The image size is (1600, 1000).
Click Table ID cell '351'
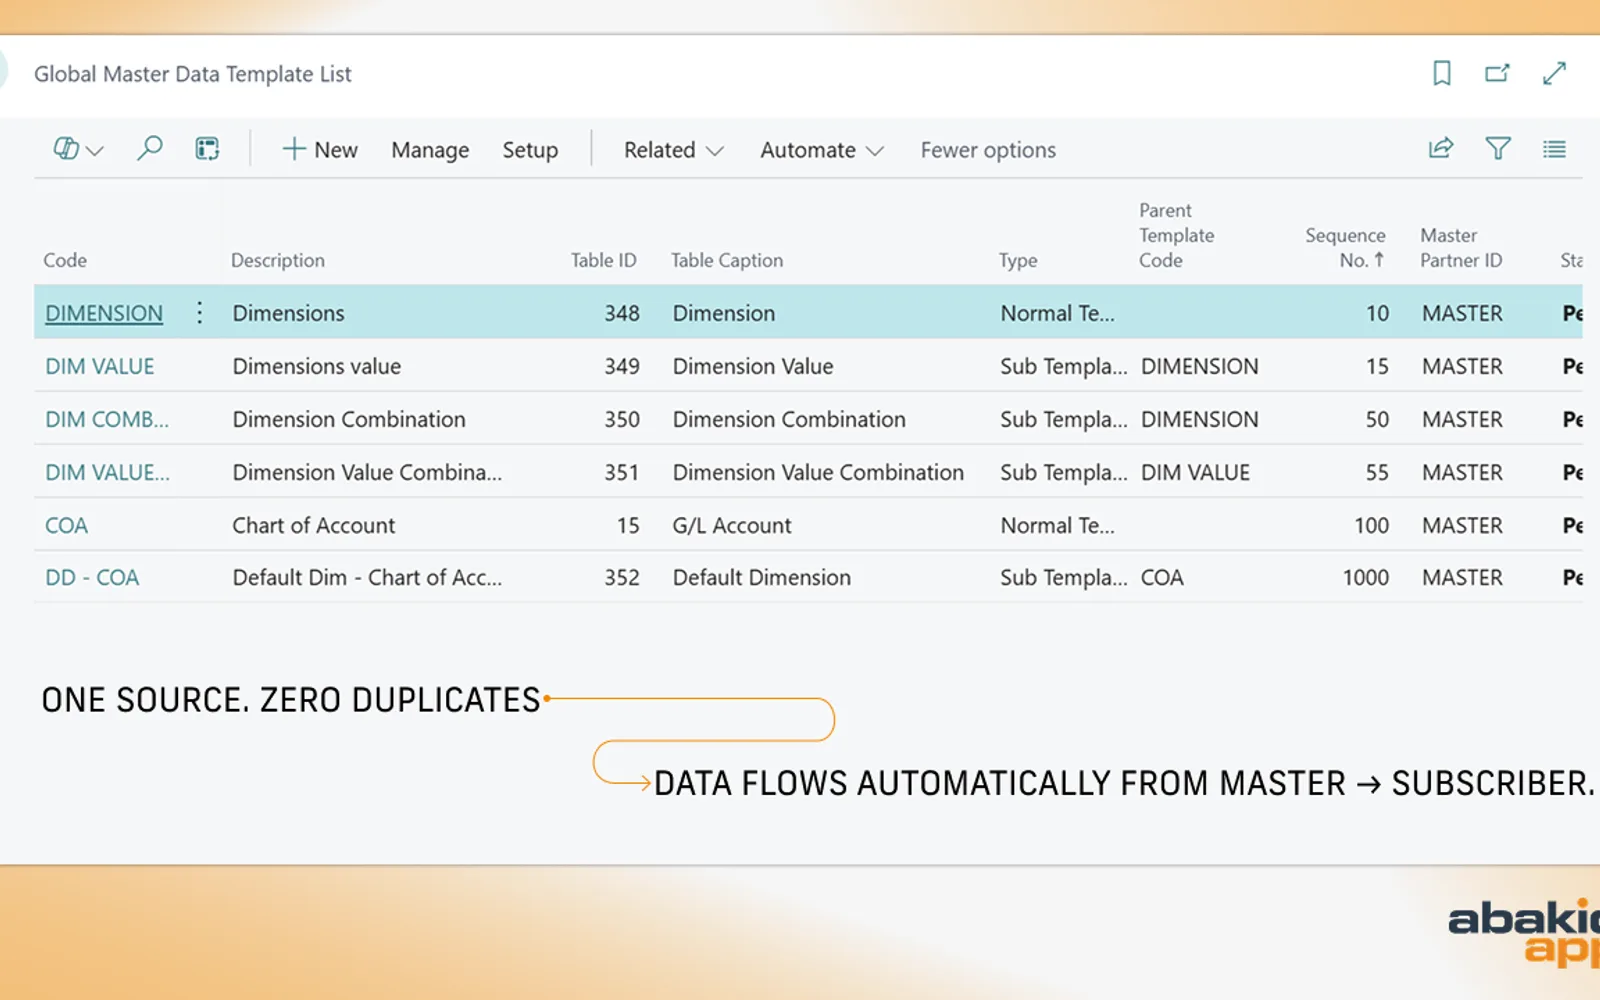(x=621, y=472)
